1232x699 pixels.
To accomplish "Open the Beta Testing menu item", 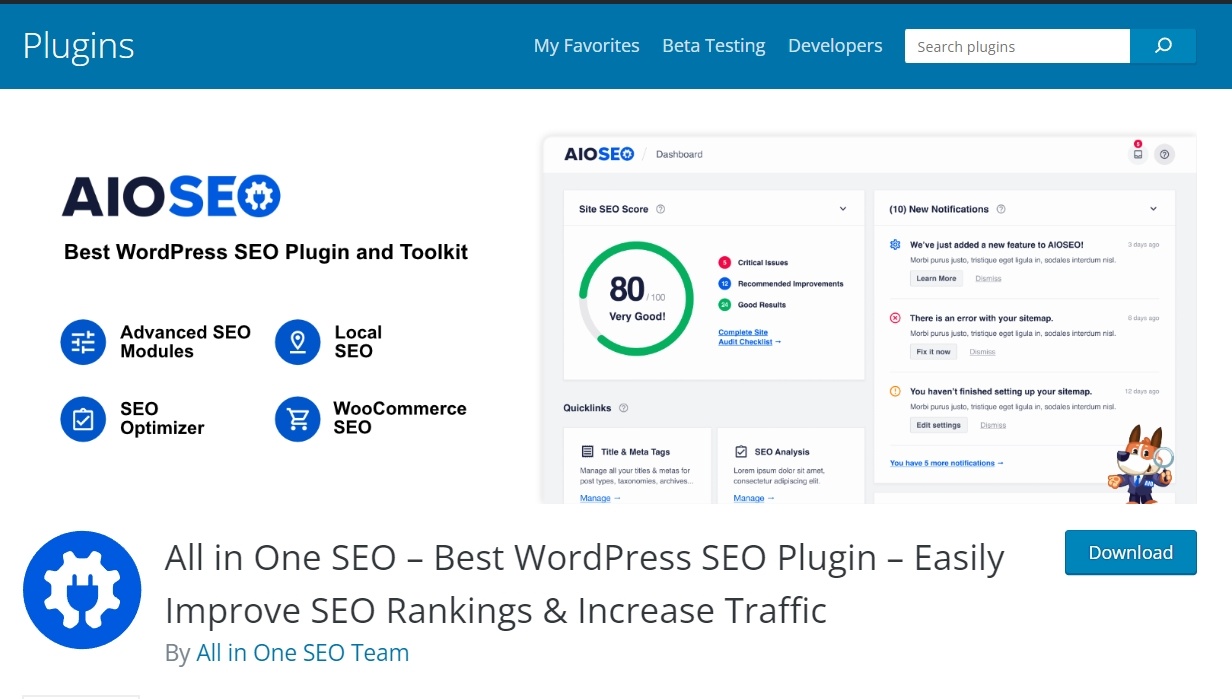I will point(714,46).
